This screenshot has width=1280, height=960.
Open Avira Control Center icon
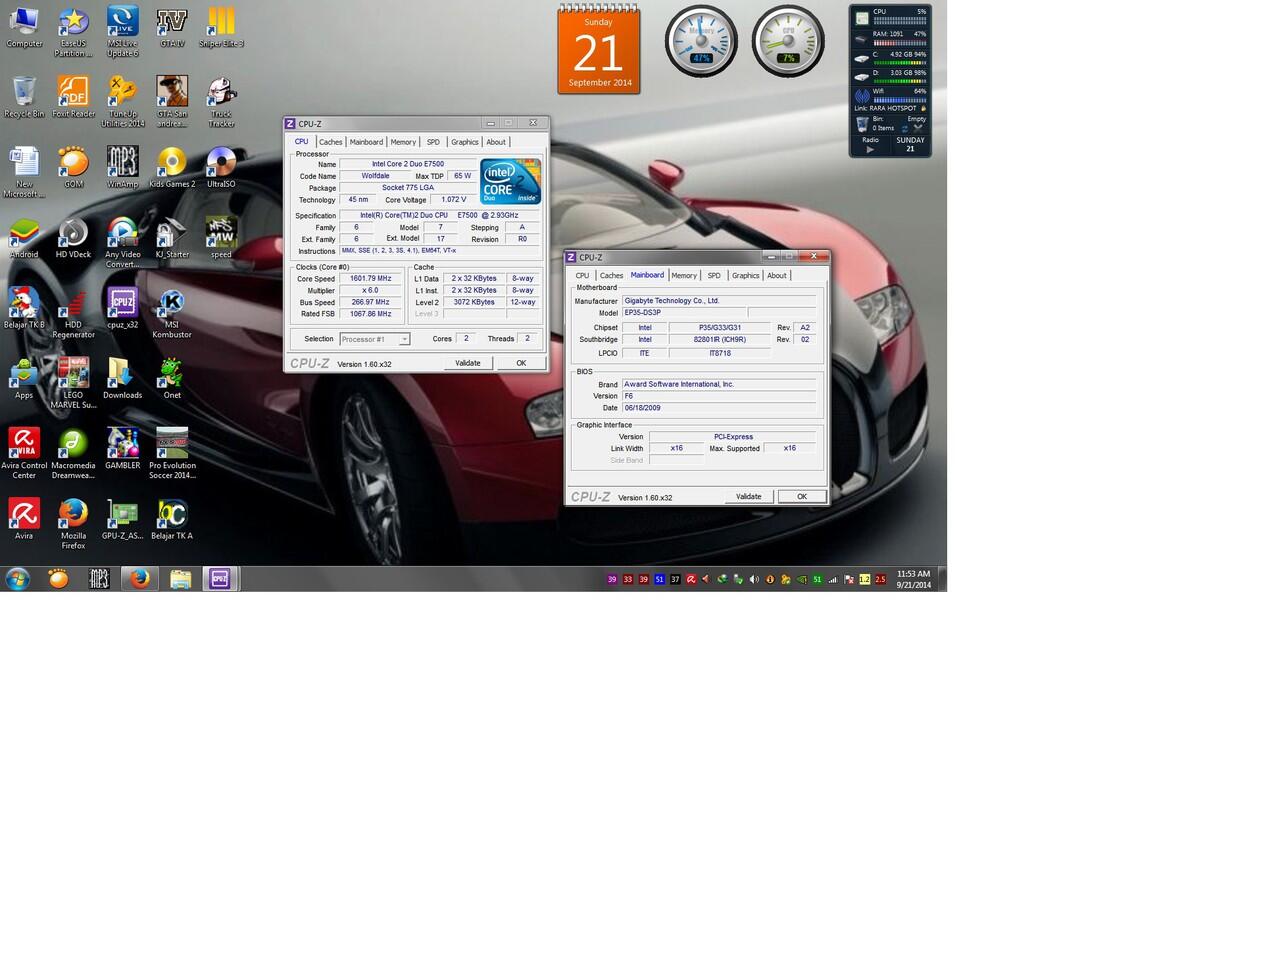[24, 453]
